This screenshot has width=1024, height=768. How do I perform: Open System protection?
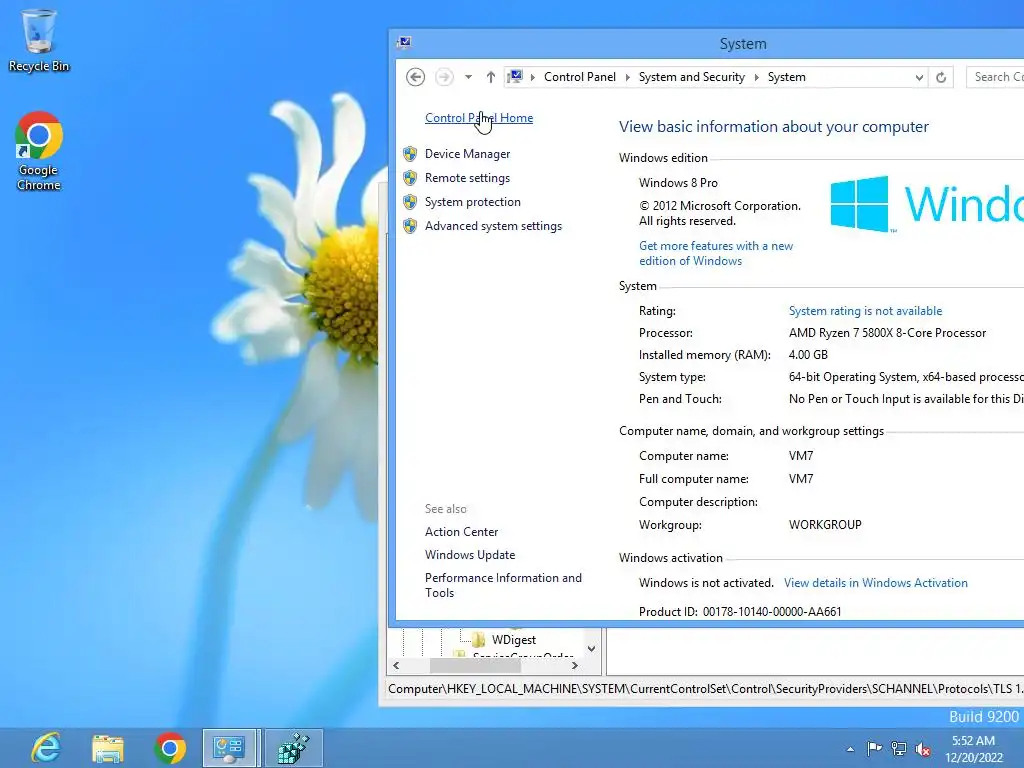click(x=473, y=202)
